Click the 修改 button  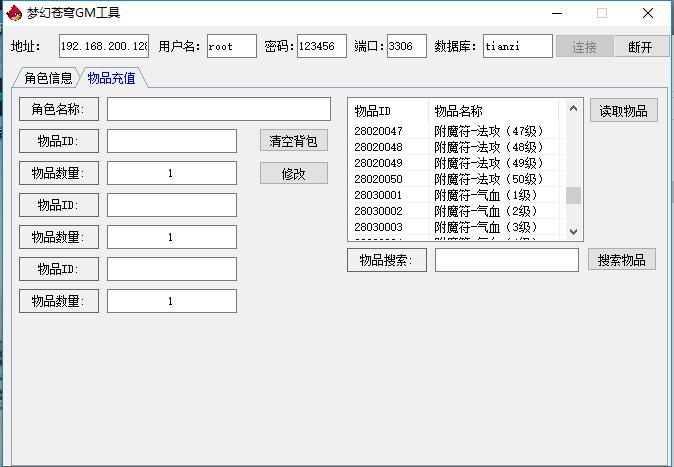[x=293, y=173]
